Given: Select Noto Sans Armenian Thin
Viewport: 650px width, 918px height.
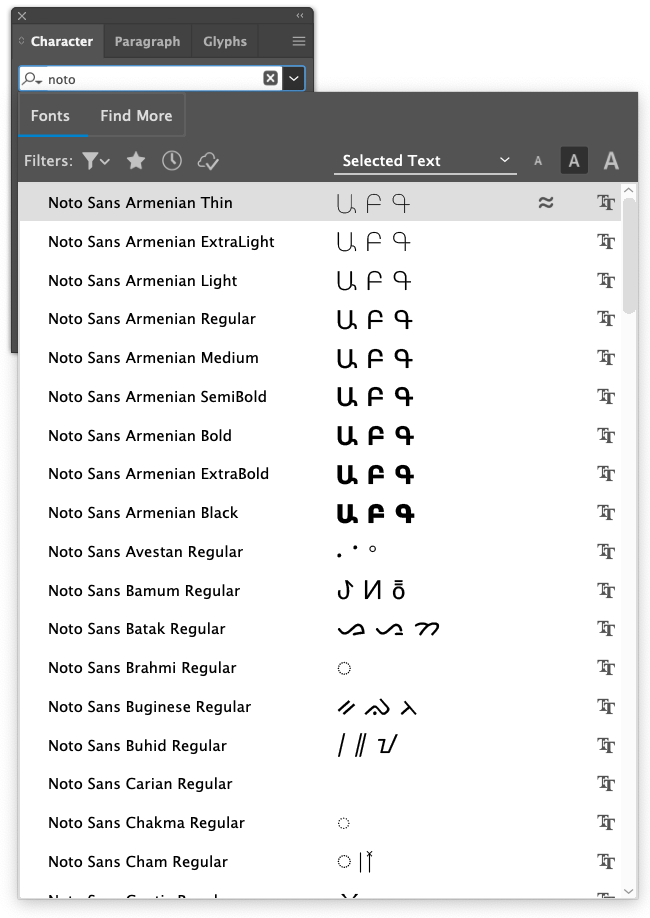Looking at the screenshot, I should (319, 203).
